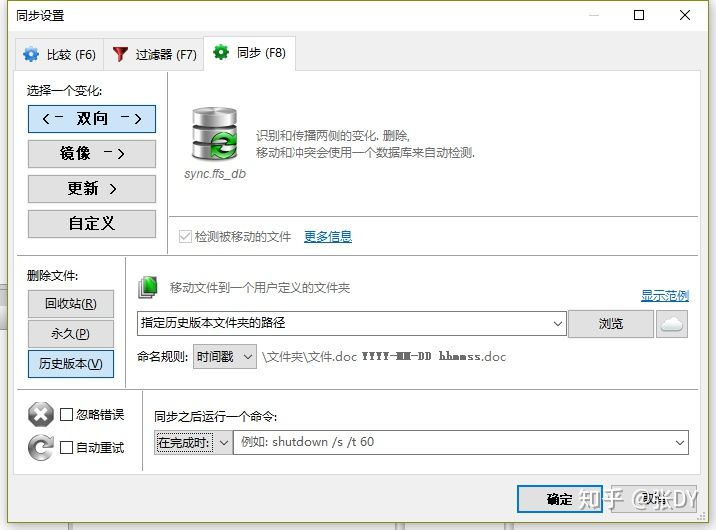The width and height of the screenshot is (716, 530).
Task: Click the versioning folder path input field
Action: [x=344, y=323]
